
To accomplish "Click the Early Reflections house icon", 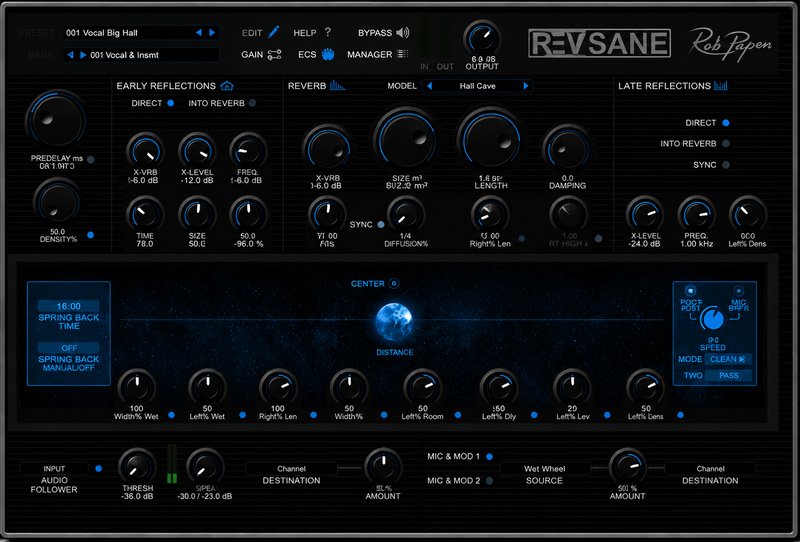I will (227, 86).
